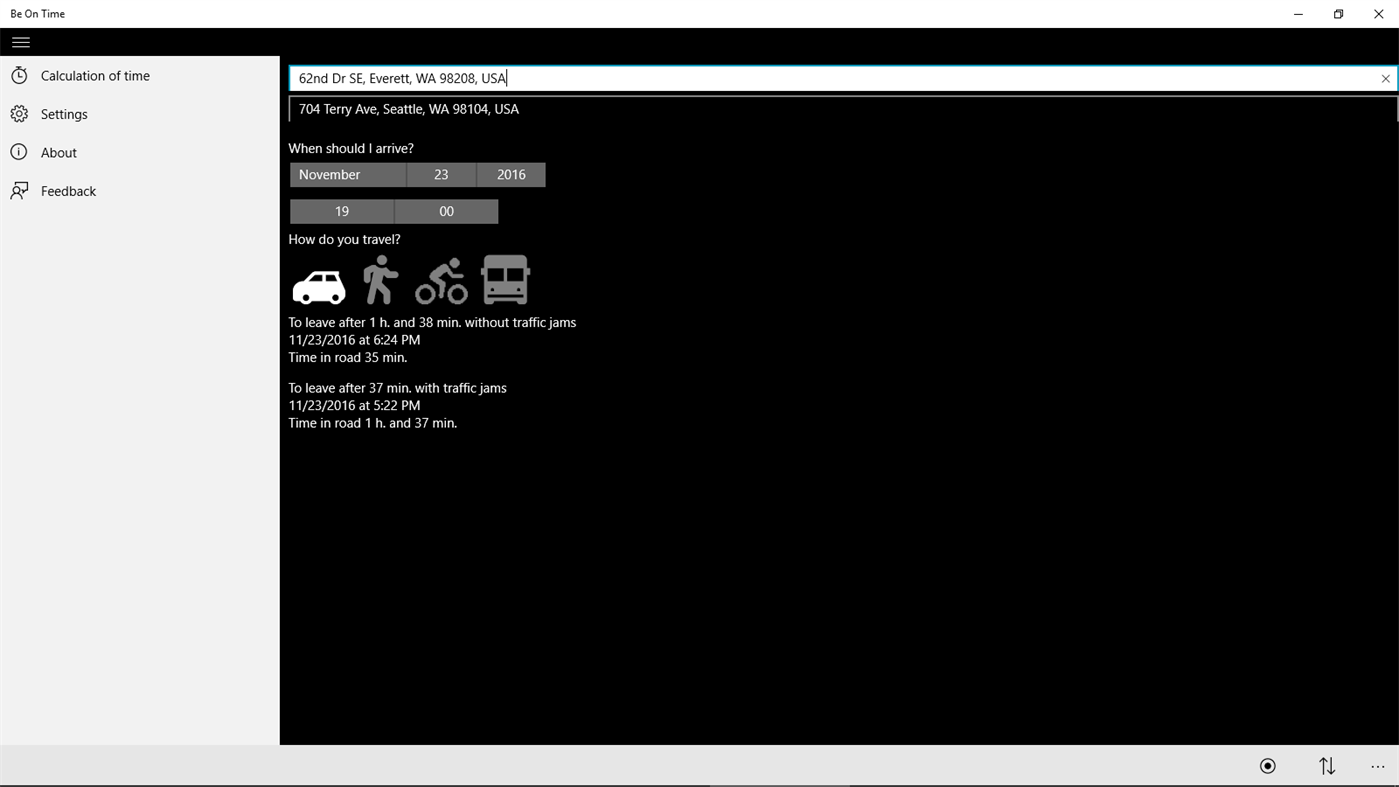Image resolution: width=1399 pixels, height=787 pixels.
Task: Click the Calculation of time stopwatch icon
Action: click(x=20, y=75)
